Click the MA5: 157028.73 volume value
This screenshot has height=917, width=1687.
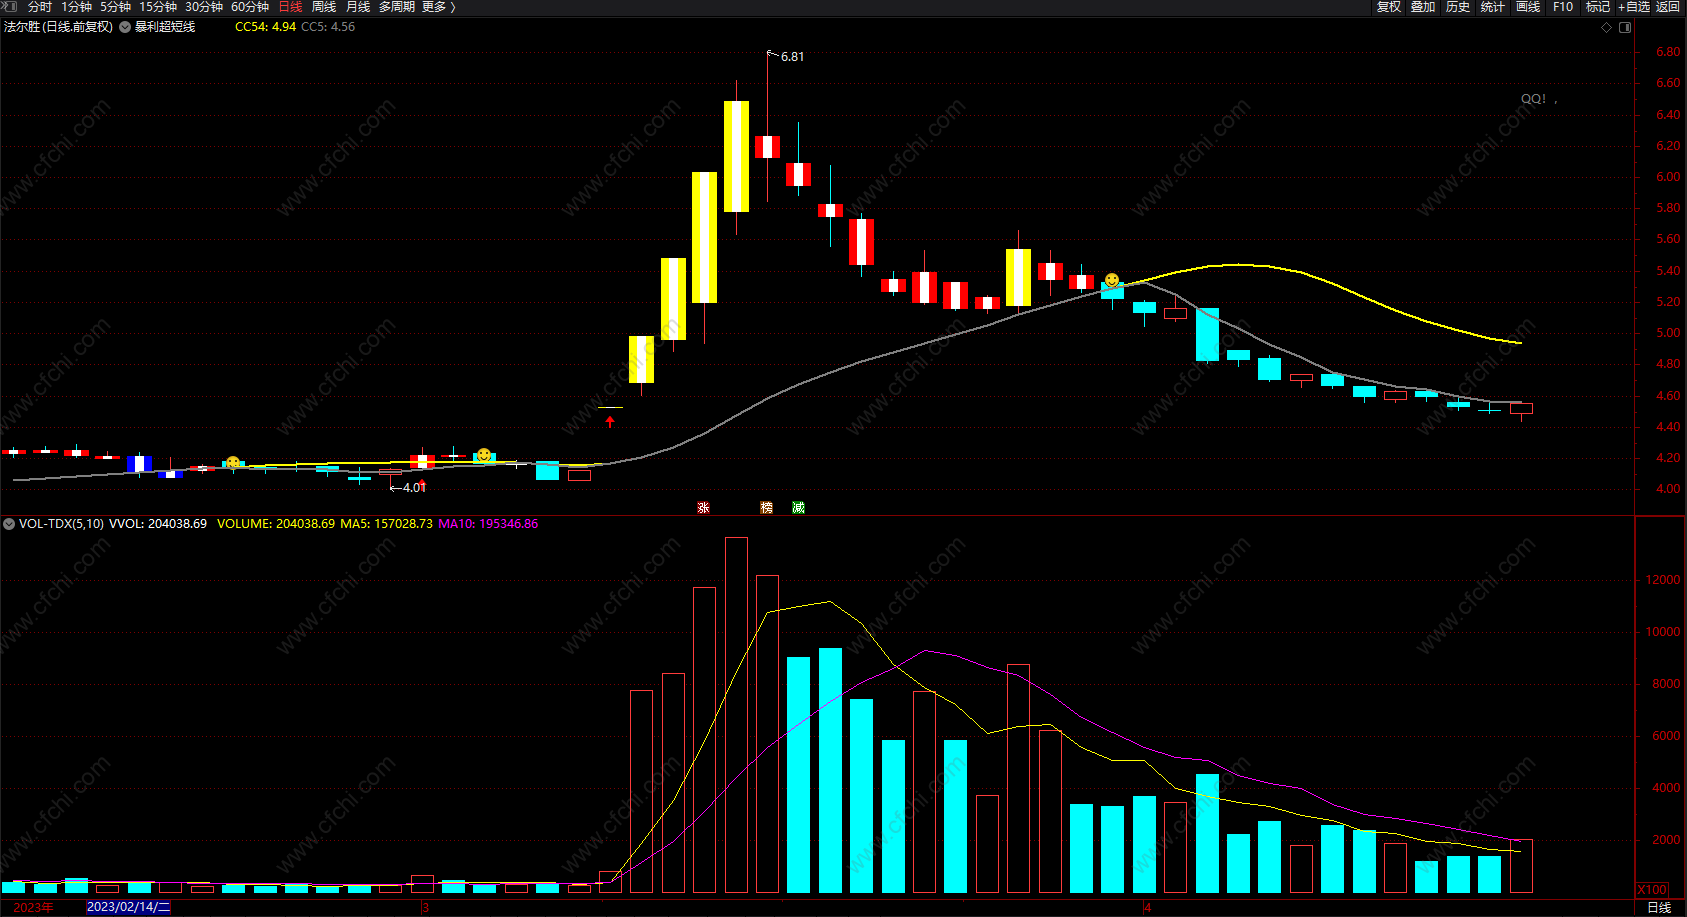pyautogui.click(x=387, y=524)
